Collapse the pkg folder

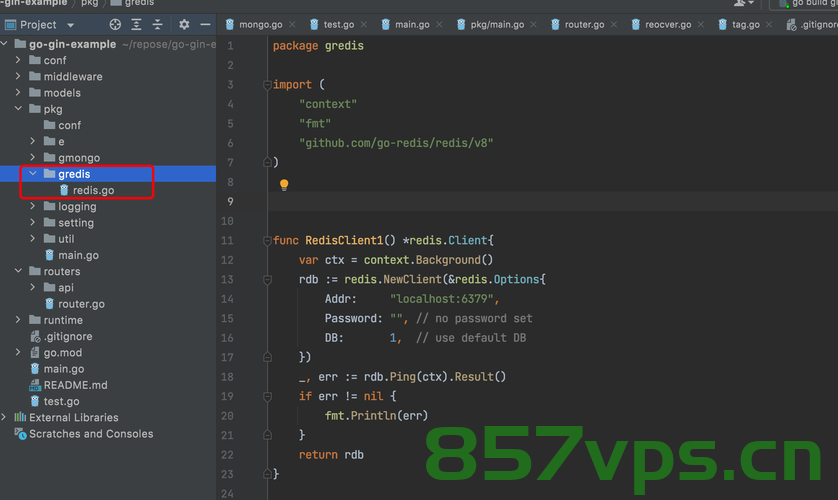[x=18, y=108]
